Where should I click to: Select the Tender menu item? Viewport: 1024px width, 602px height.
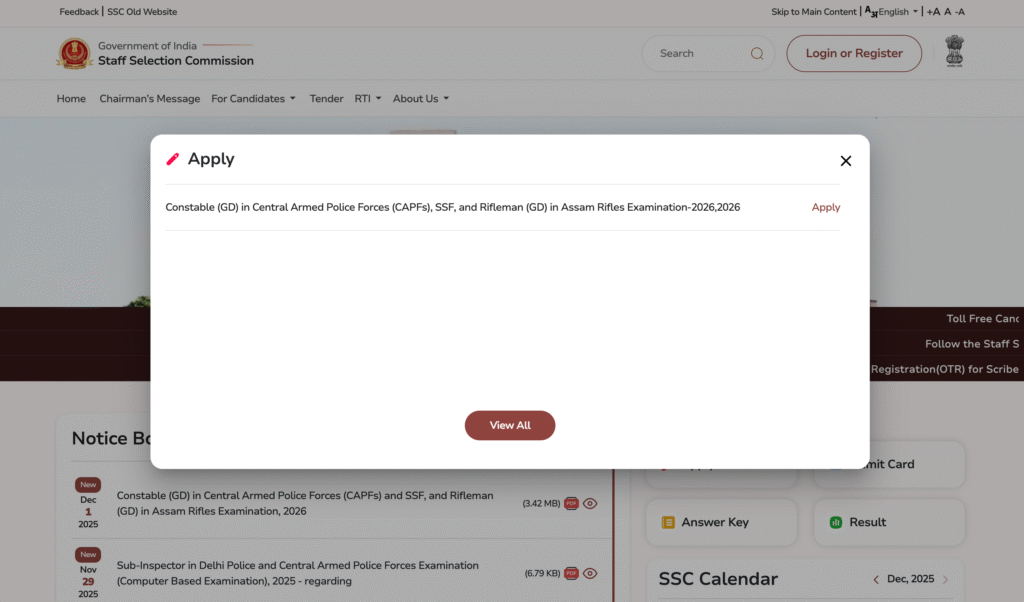tap(326, 98)
